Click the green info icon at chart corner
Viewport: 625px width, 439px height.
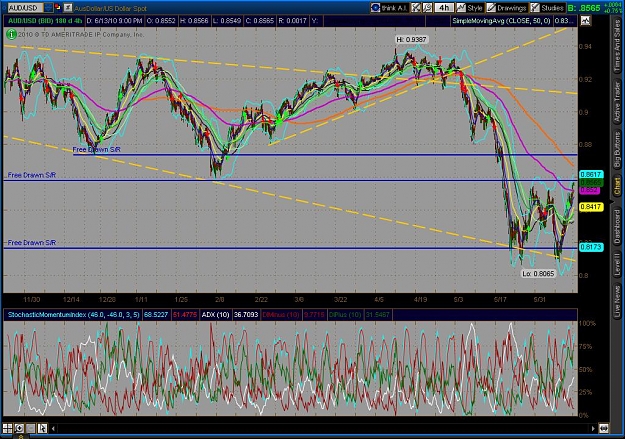11,35
